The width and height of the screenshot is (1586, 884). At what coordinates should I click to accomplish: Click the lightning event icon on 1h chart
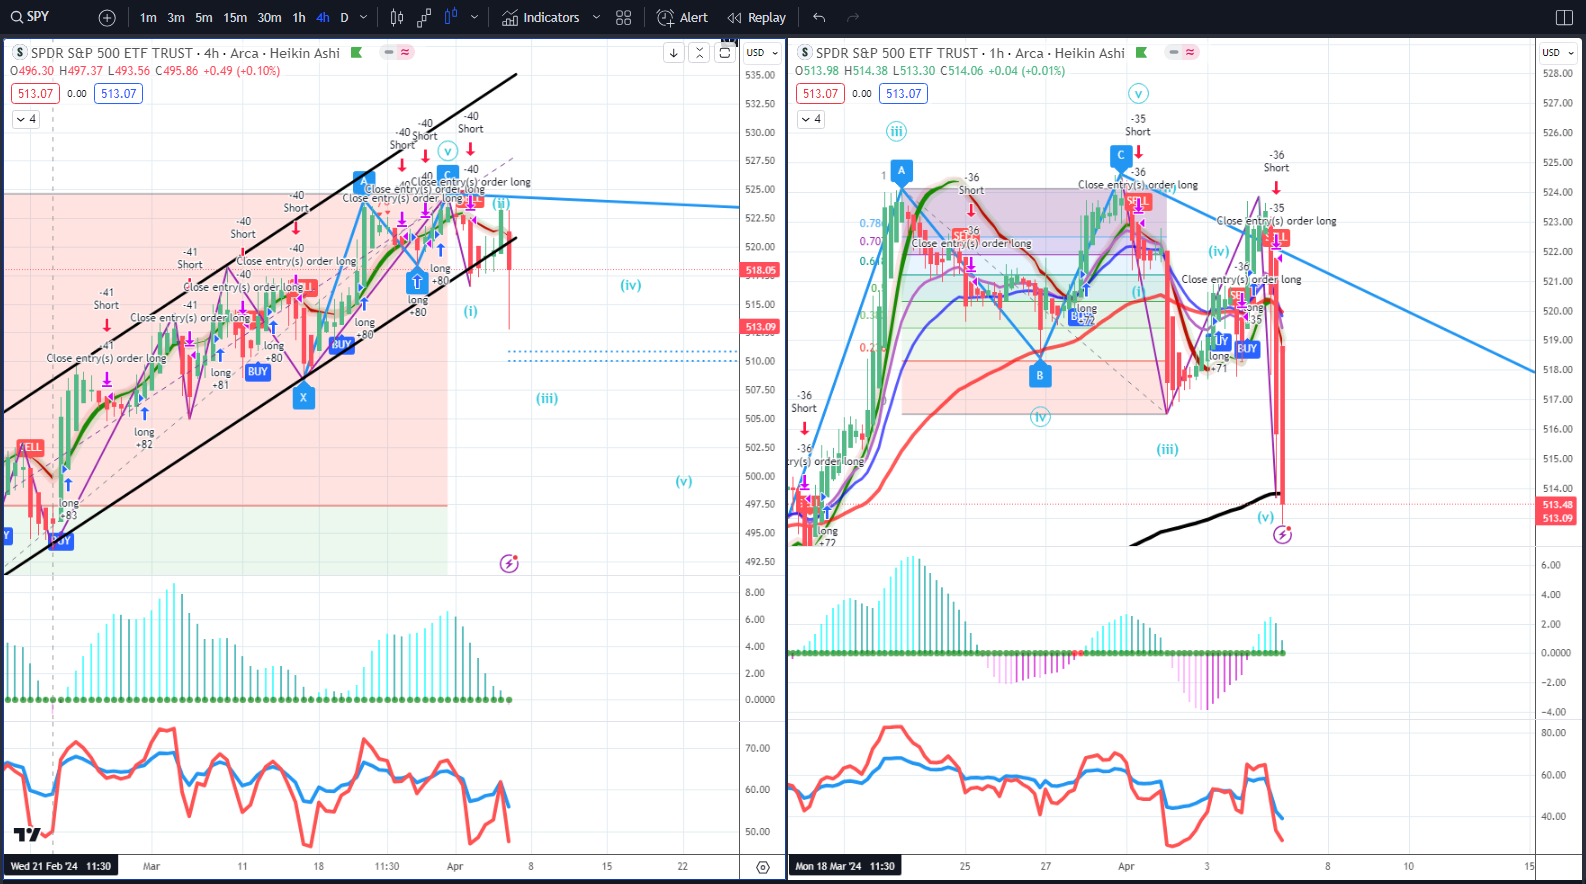[x=1282, y=535]
